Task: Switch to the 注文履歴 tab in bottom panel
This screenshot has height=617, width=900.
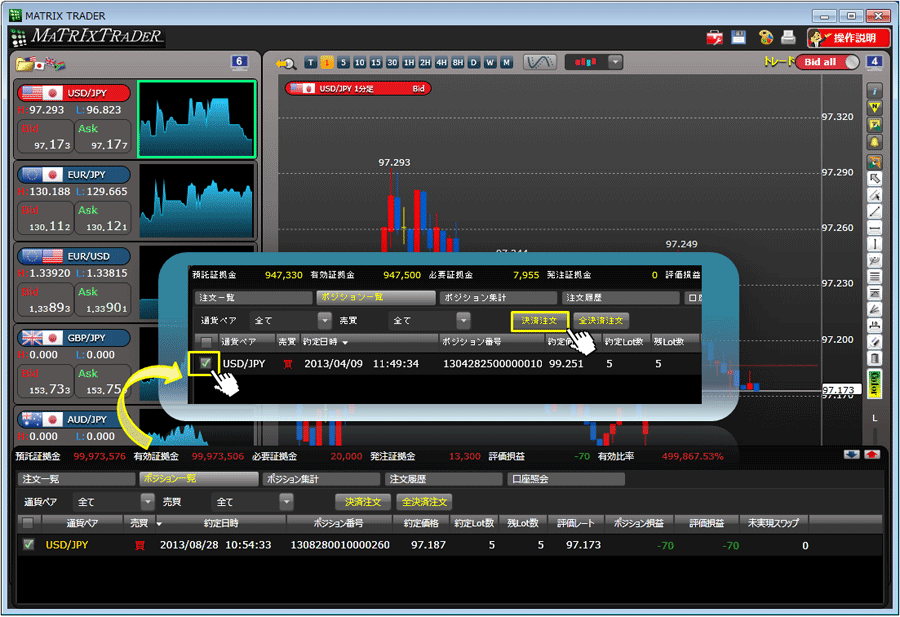Action: click(443, 479)
